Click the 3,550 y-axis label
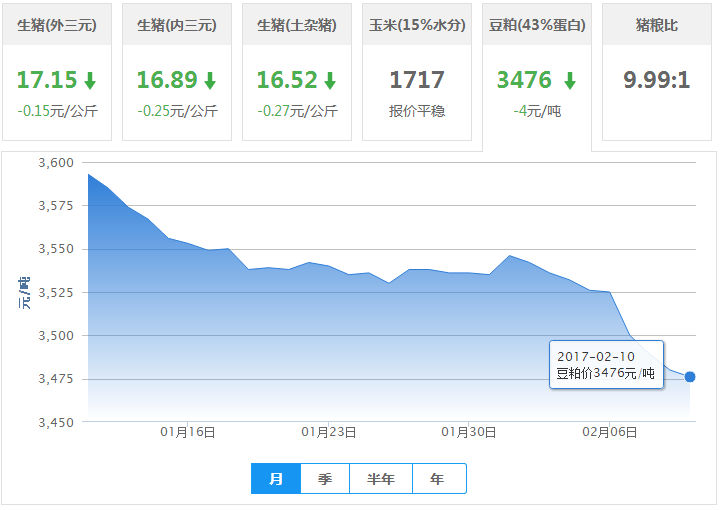This screenshot has height=510, width=721. pos(56,249)
